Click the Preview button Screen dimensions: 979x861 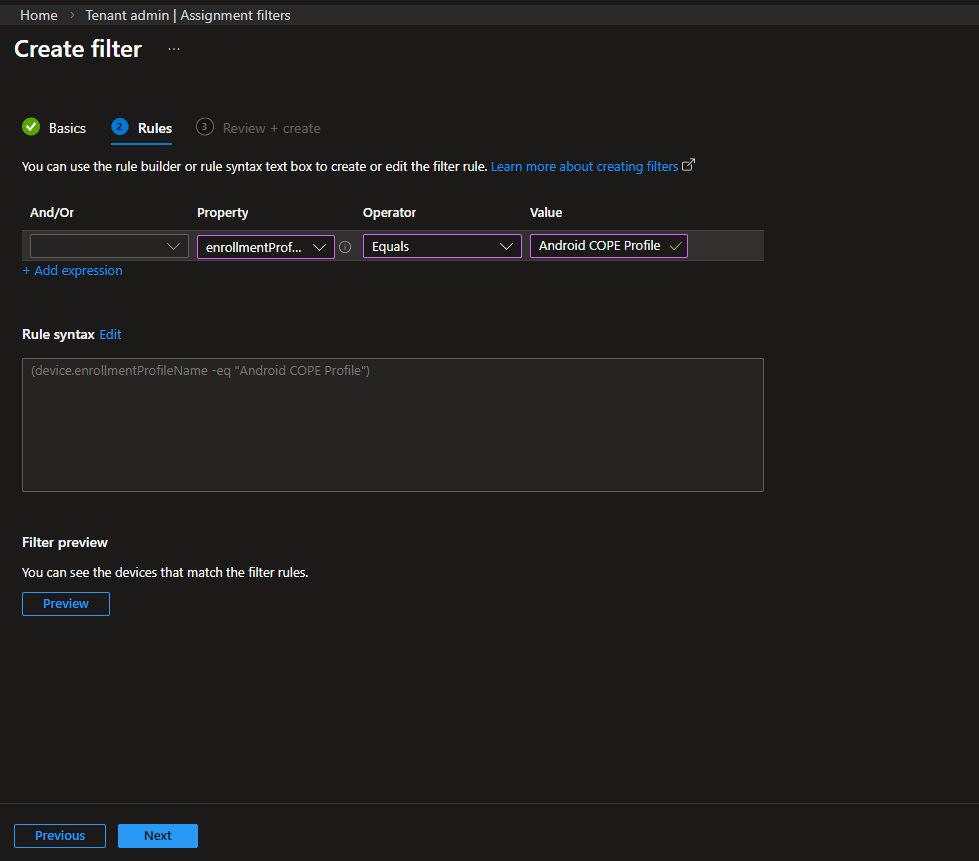tap(66, 604)
